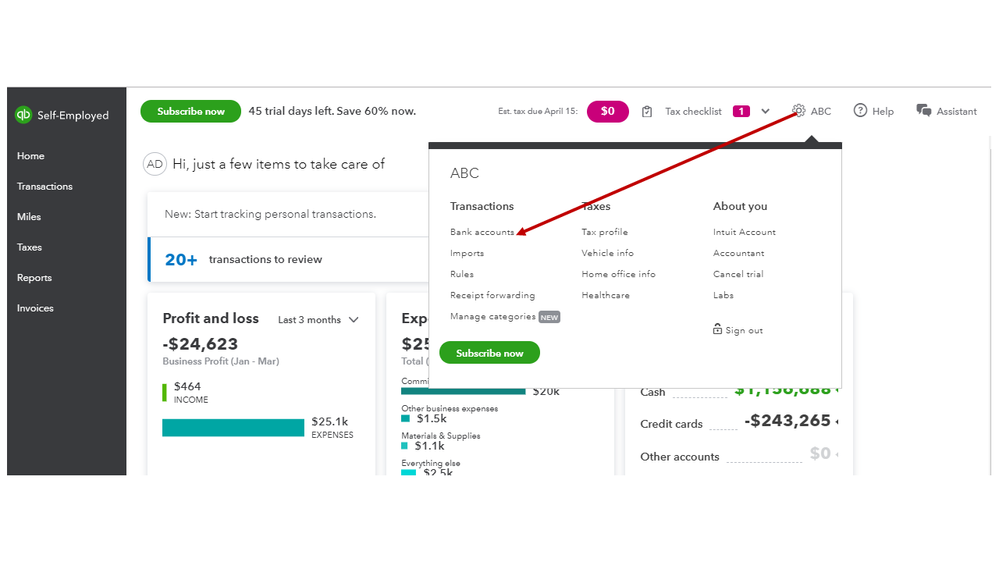Click Subscribe now in settings menu
The width and height of the screenshot is (999, 562).
pyautogui.click(x=489, y=353)
